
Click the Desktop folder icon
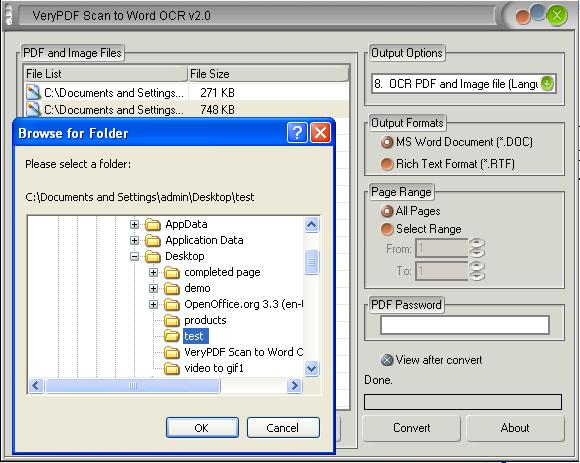(x=152, y=256)
